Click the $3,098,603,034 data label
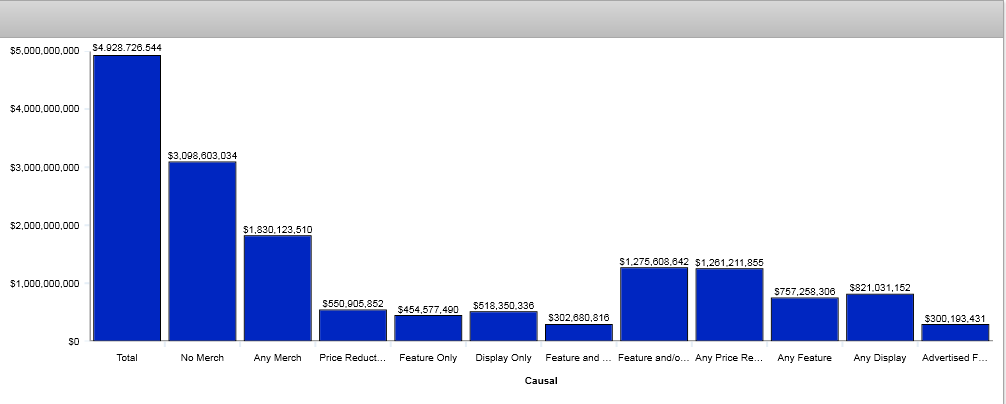The height and width of the screenshot is (404, 1006). click(202, 155)
